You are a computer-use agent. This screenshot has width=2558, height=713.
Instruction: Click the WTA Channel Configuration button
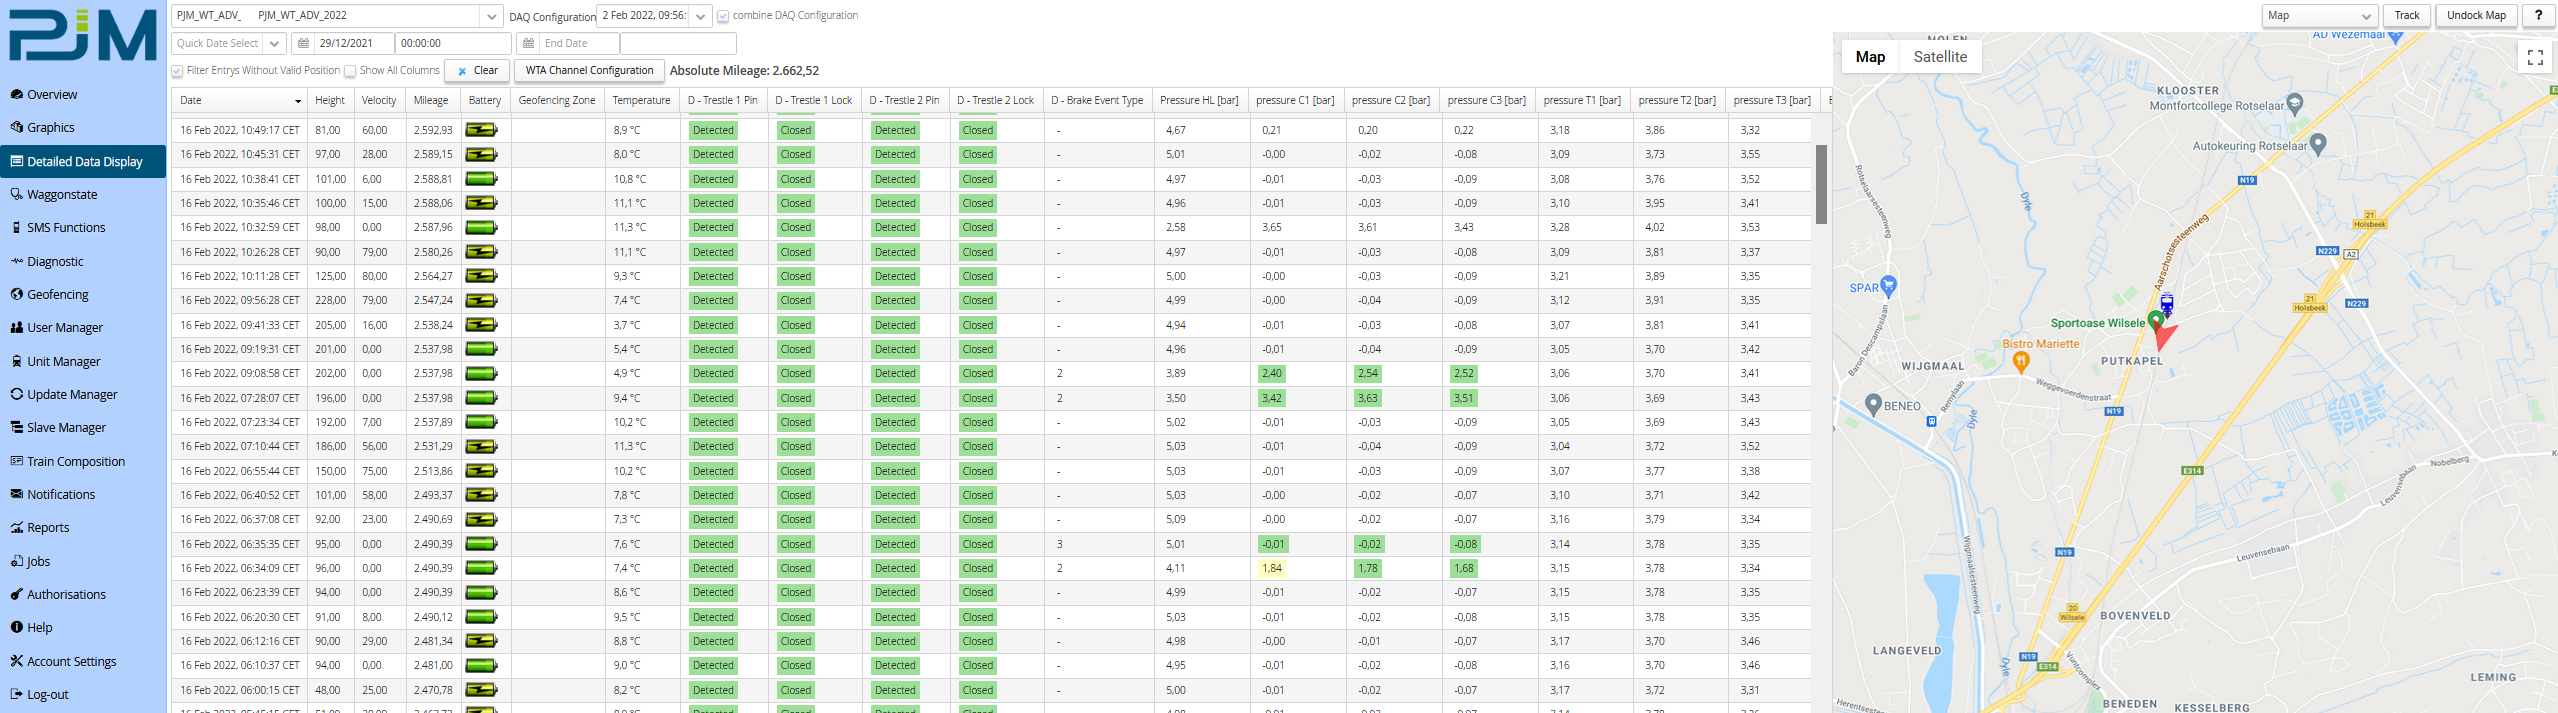[x=588, y=71]
